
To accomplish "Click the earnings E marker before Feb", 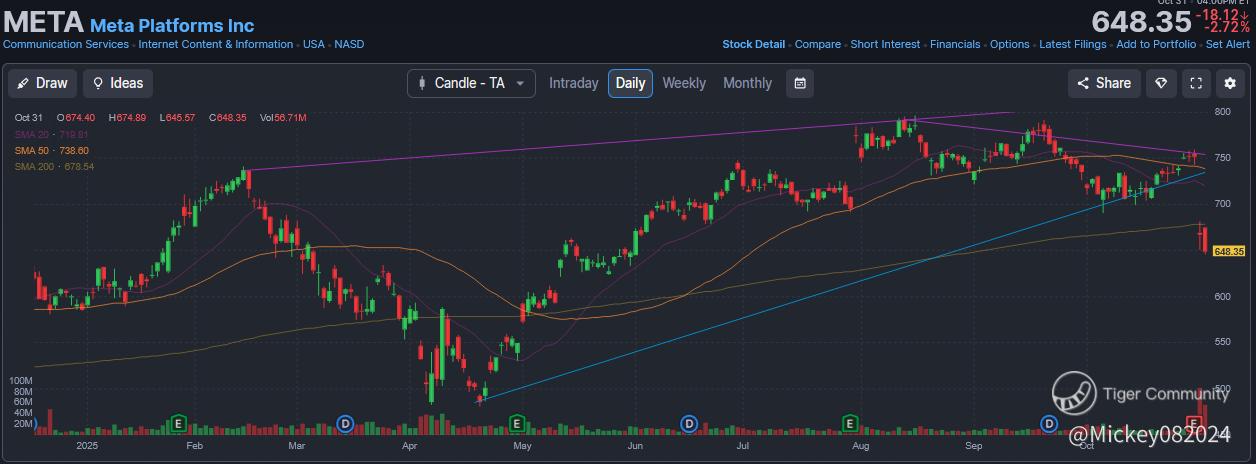I will pos(179,423).
